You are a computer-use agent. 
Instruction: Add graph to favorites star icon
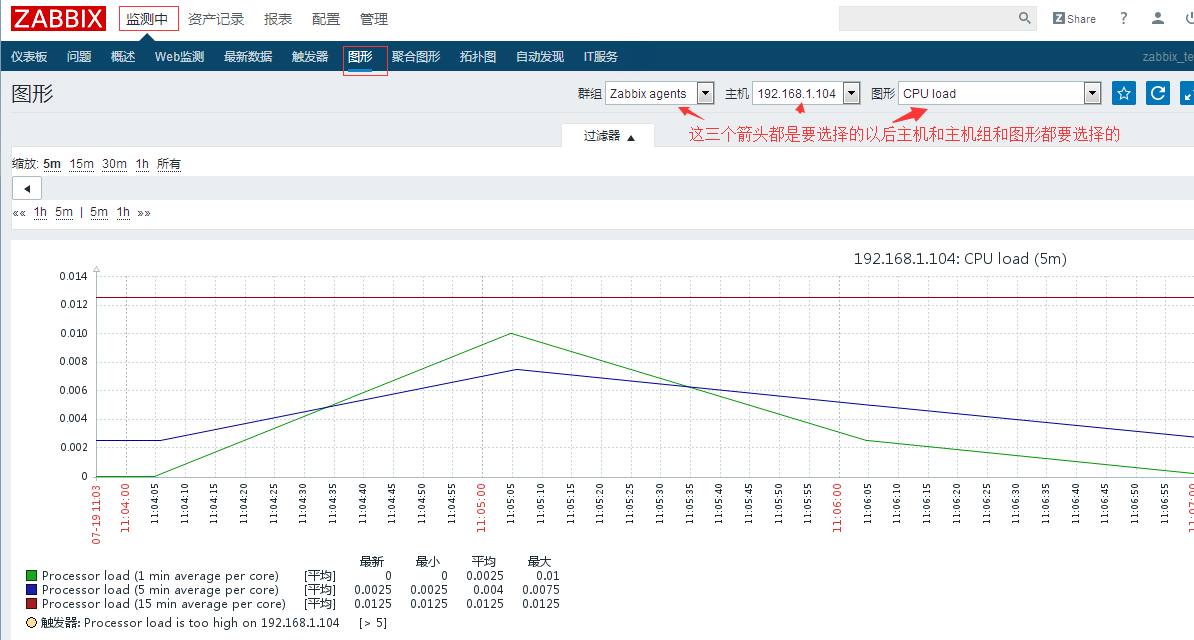(x=1124, y=93)
